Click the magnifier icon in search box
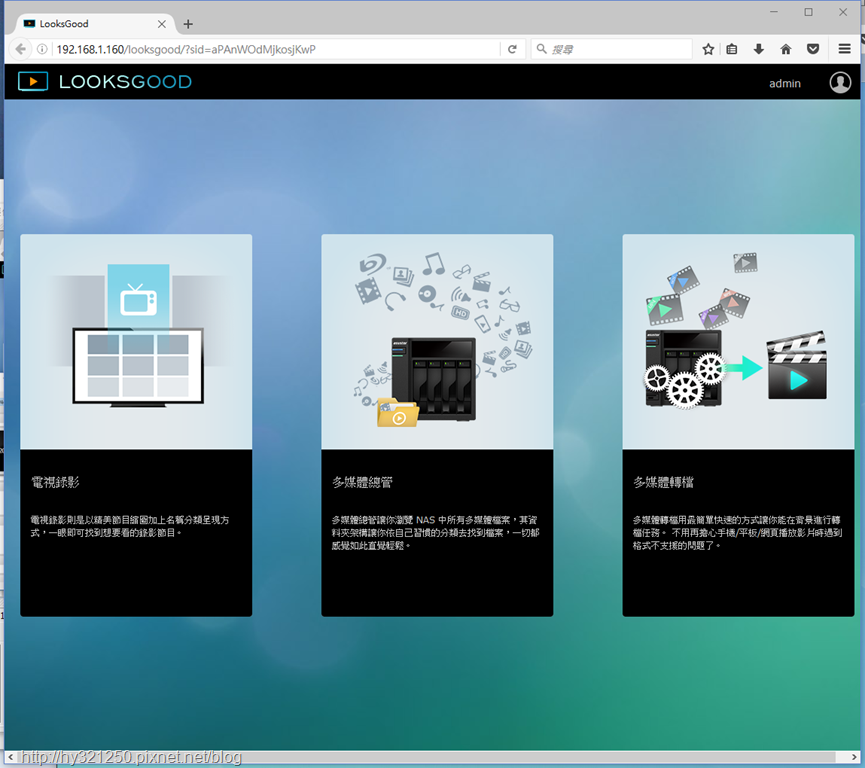This screenshot has height=768, width=865. pos(542,49)
